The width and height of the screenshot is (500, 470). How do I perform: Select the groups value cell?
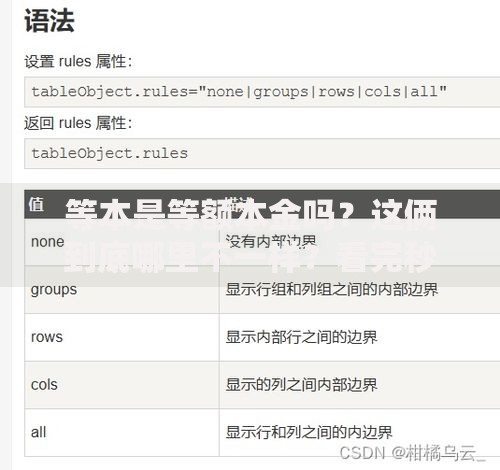coord(122,289)
